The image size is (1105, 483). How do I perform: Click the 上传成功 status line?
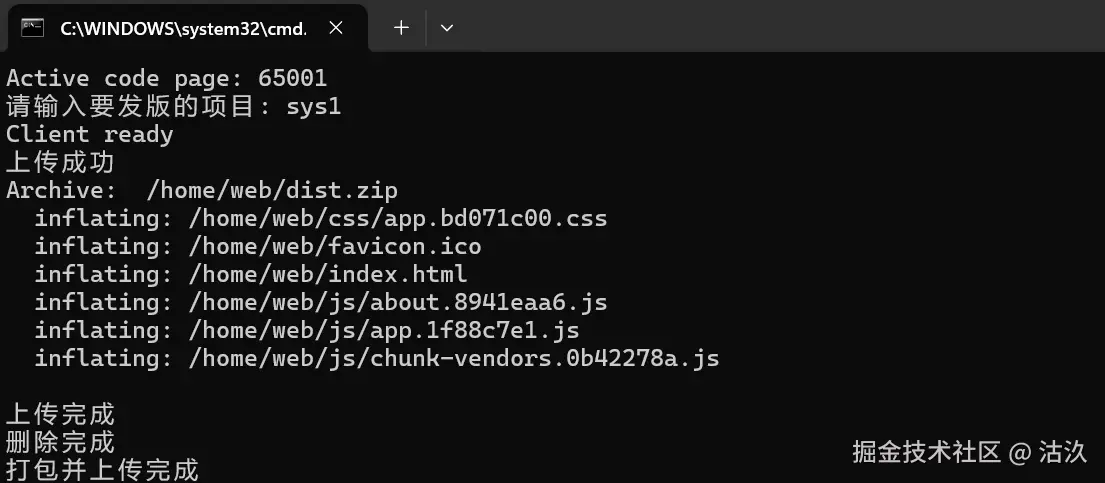click(x=60, y=163)
